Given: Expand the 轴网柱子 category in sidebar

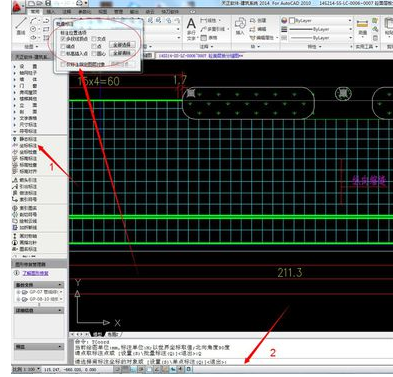Looking at the screenshot, I should [25, 73].
